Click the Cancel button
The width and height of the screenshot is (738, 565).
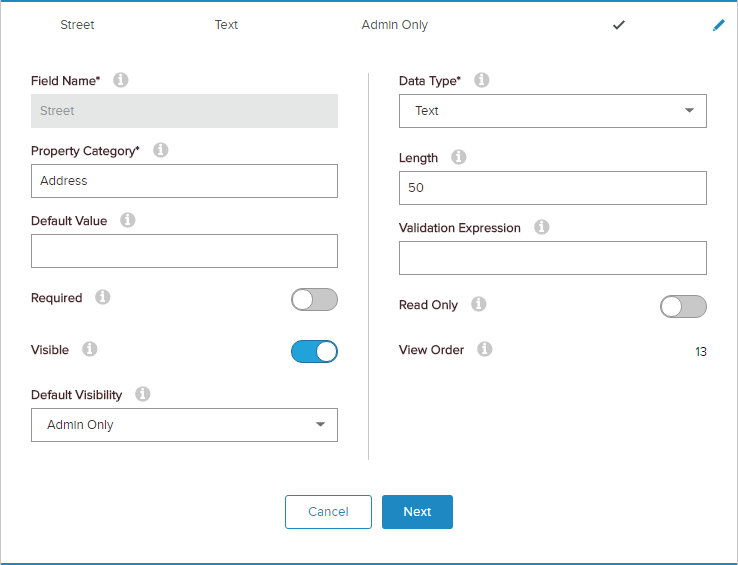point(328,512)
